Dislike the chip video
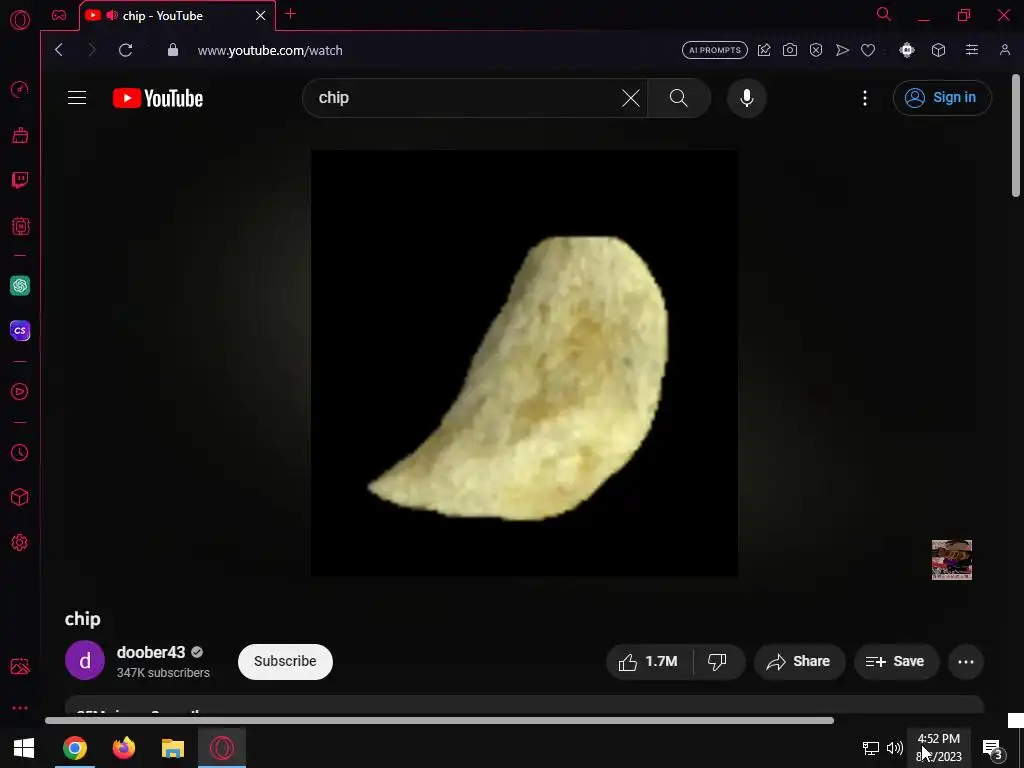 718,662
